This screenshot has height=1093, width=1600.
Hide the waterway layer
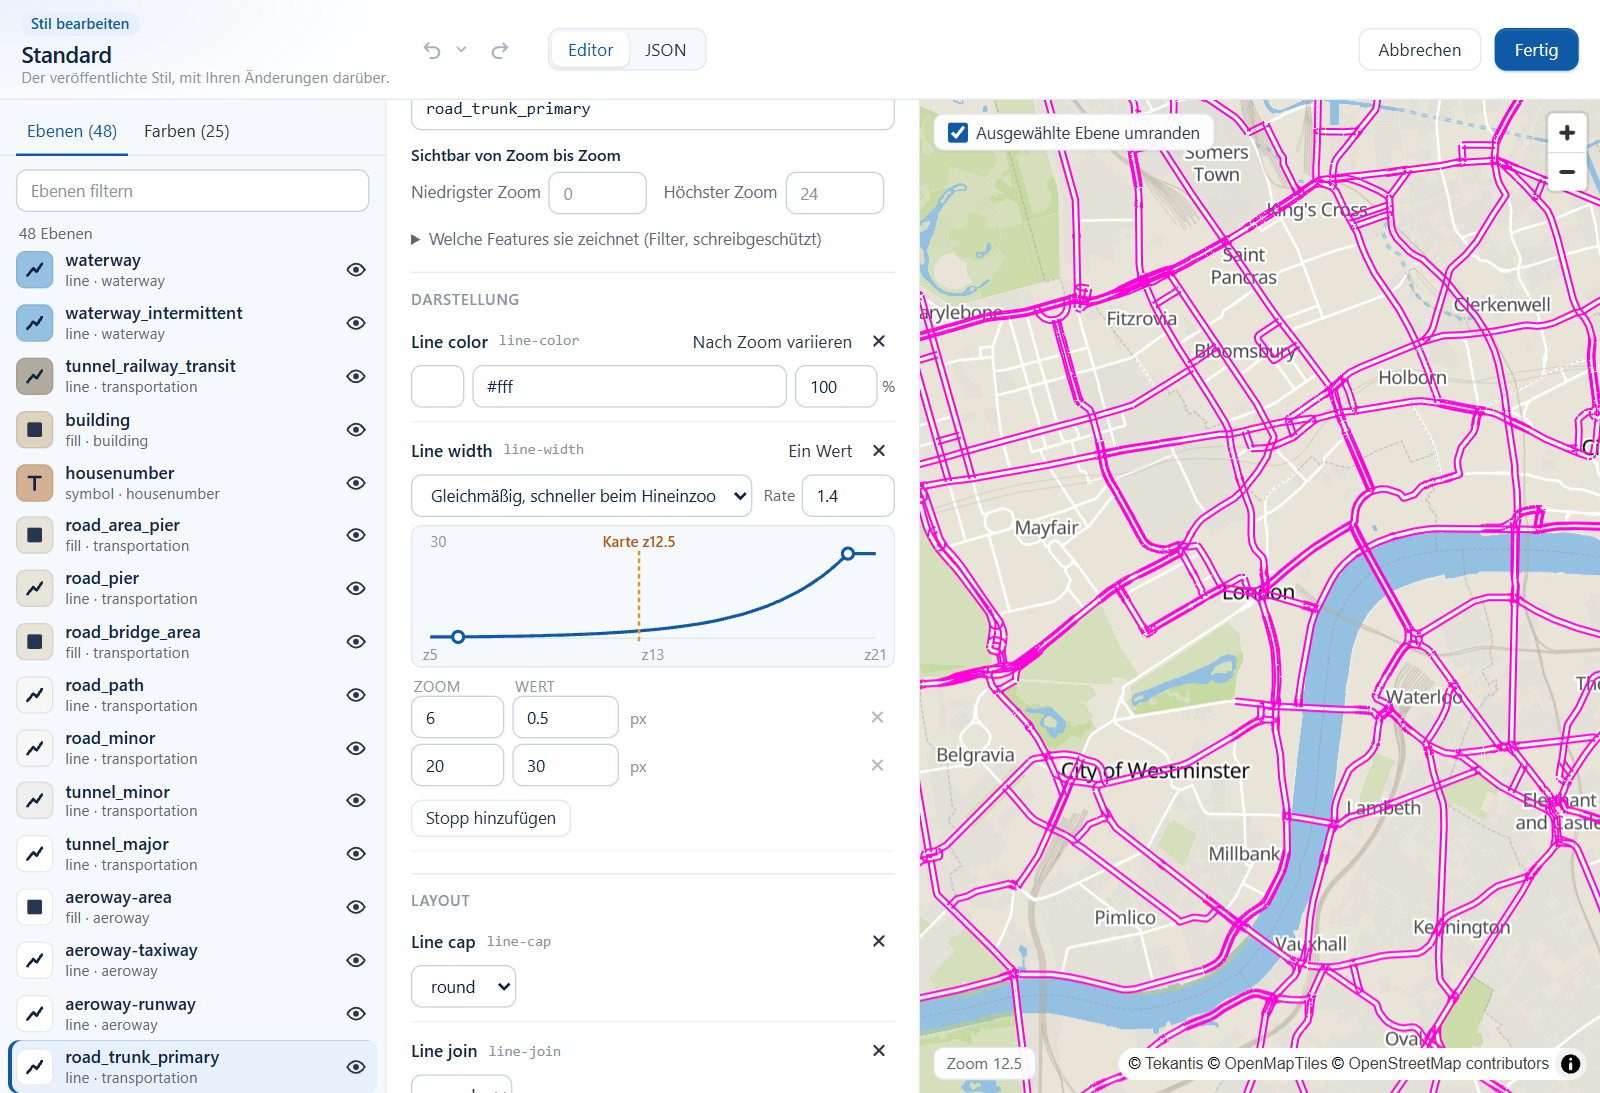[356, 270]
